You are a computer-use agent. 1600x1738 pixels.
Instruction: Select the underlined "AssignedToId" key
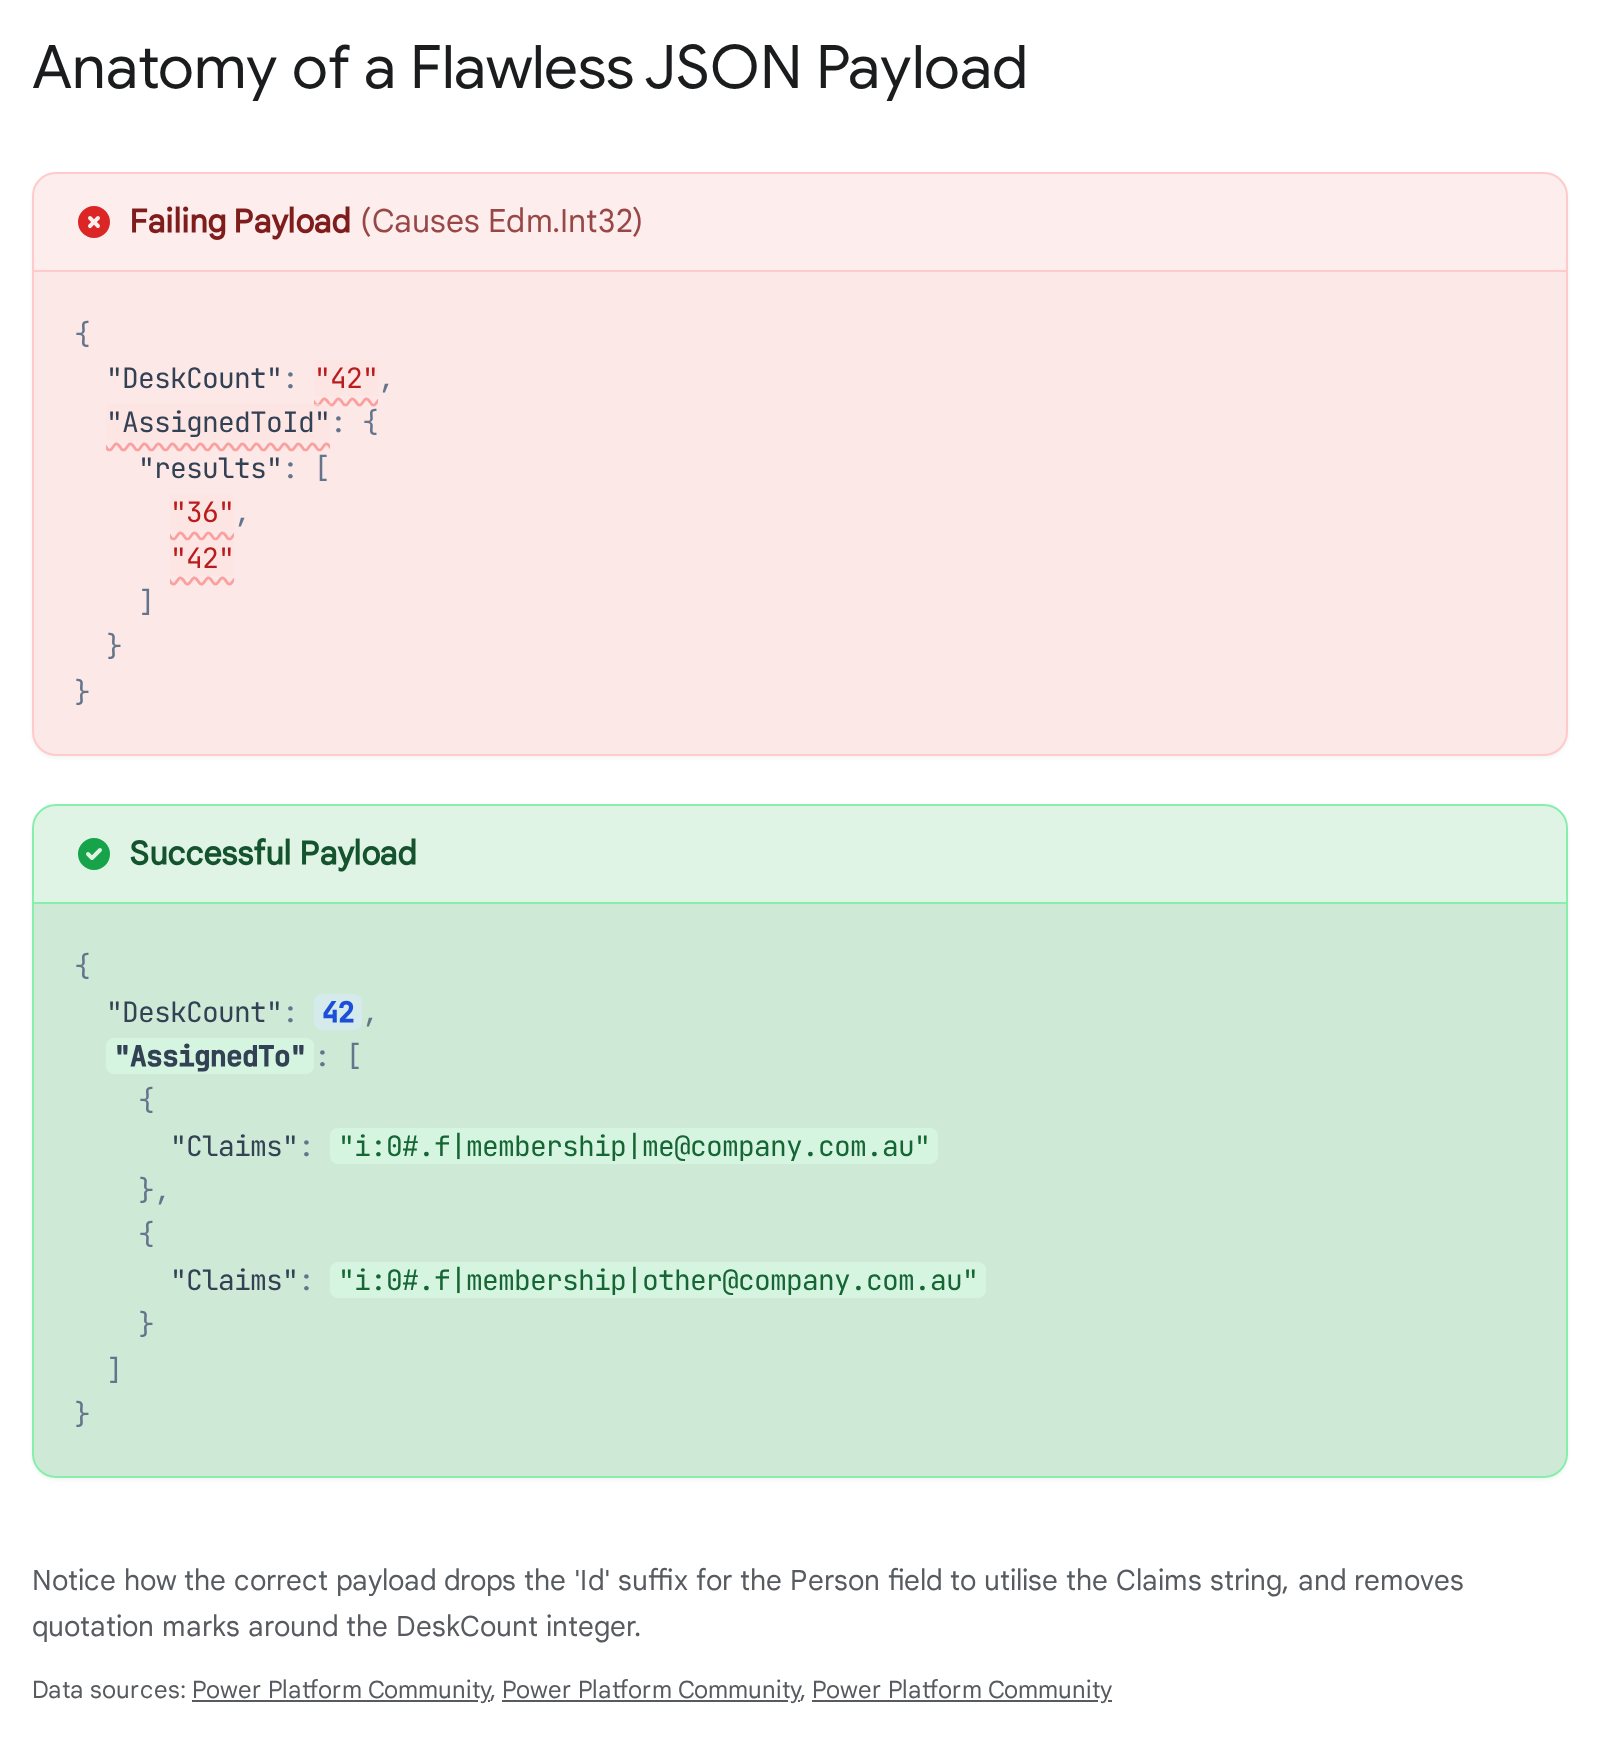coord(218,423)
